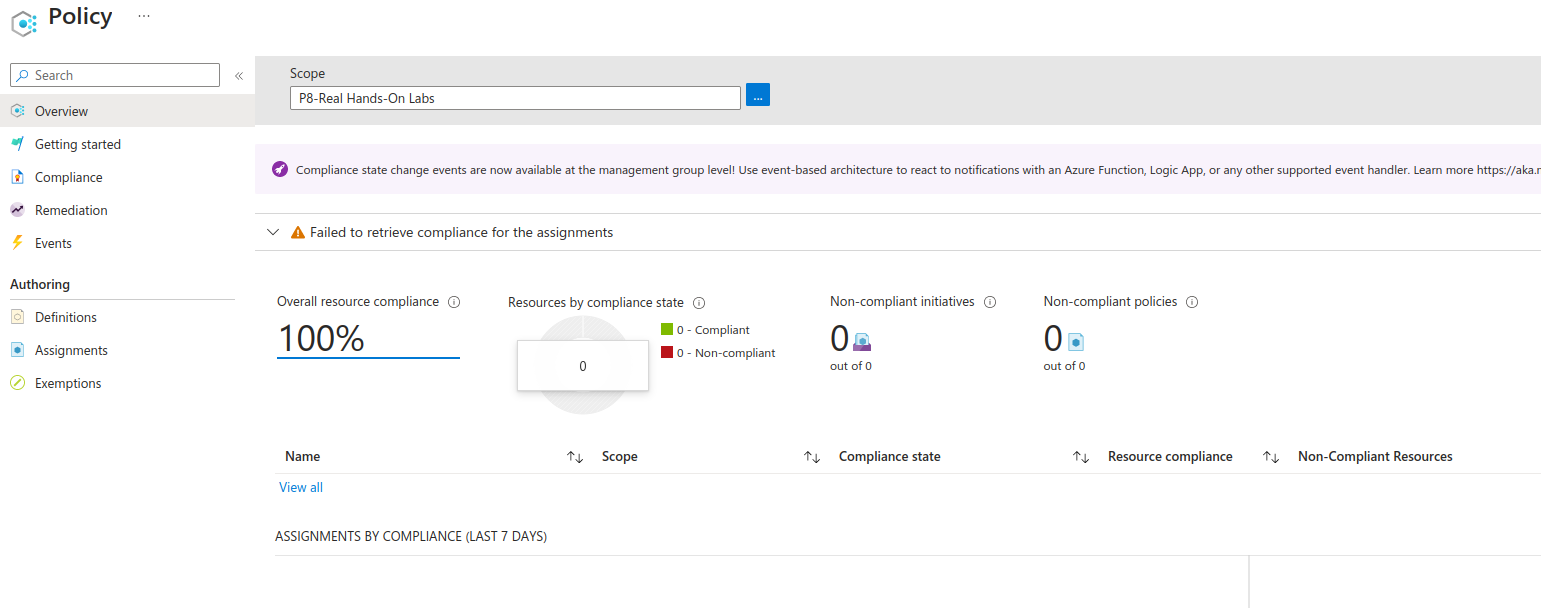Click info icon beside Resources by compliance state
Screen dimensions: 1541x608
pos(699,303)
